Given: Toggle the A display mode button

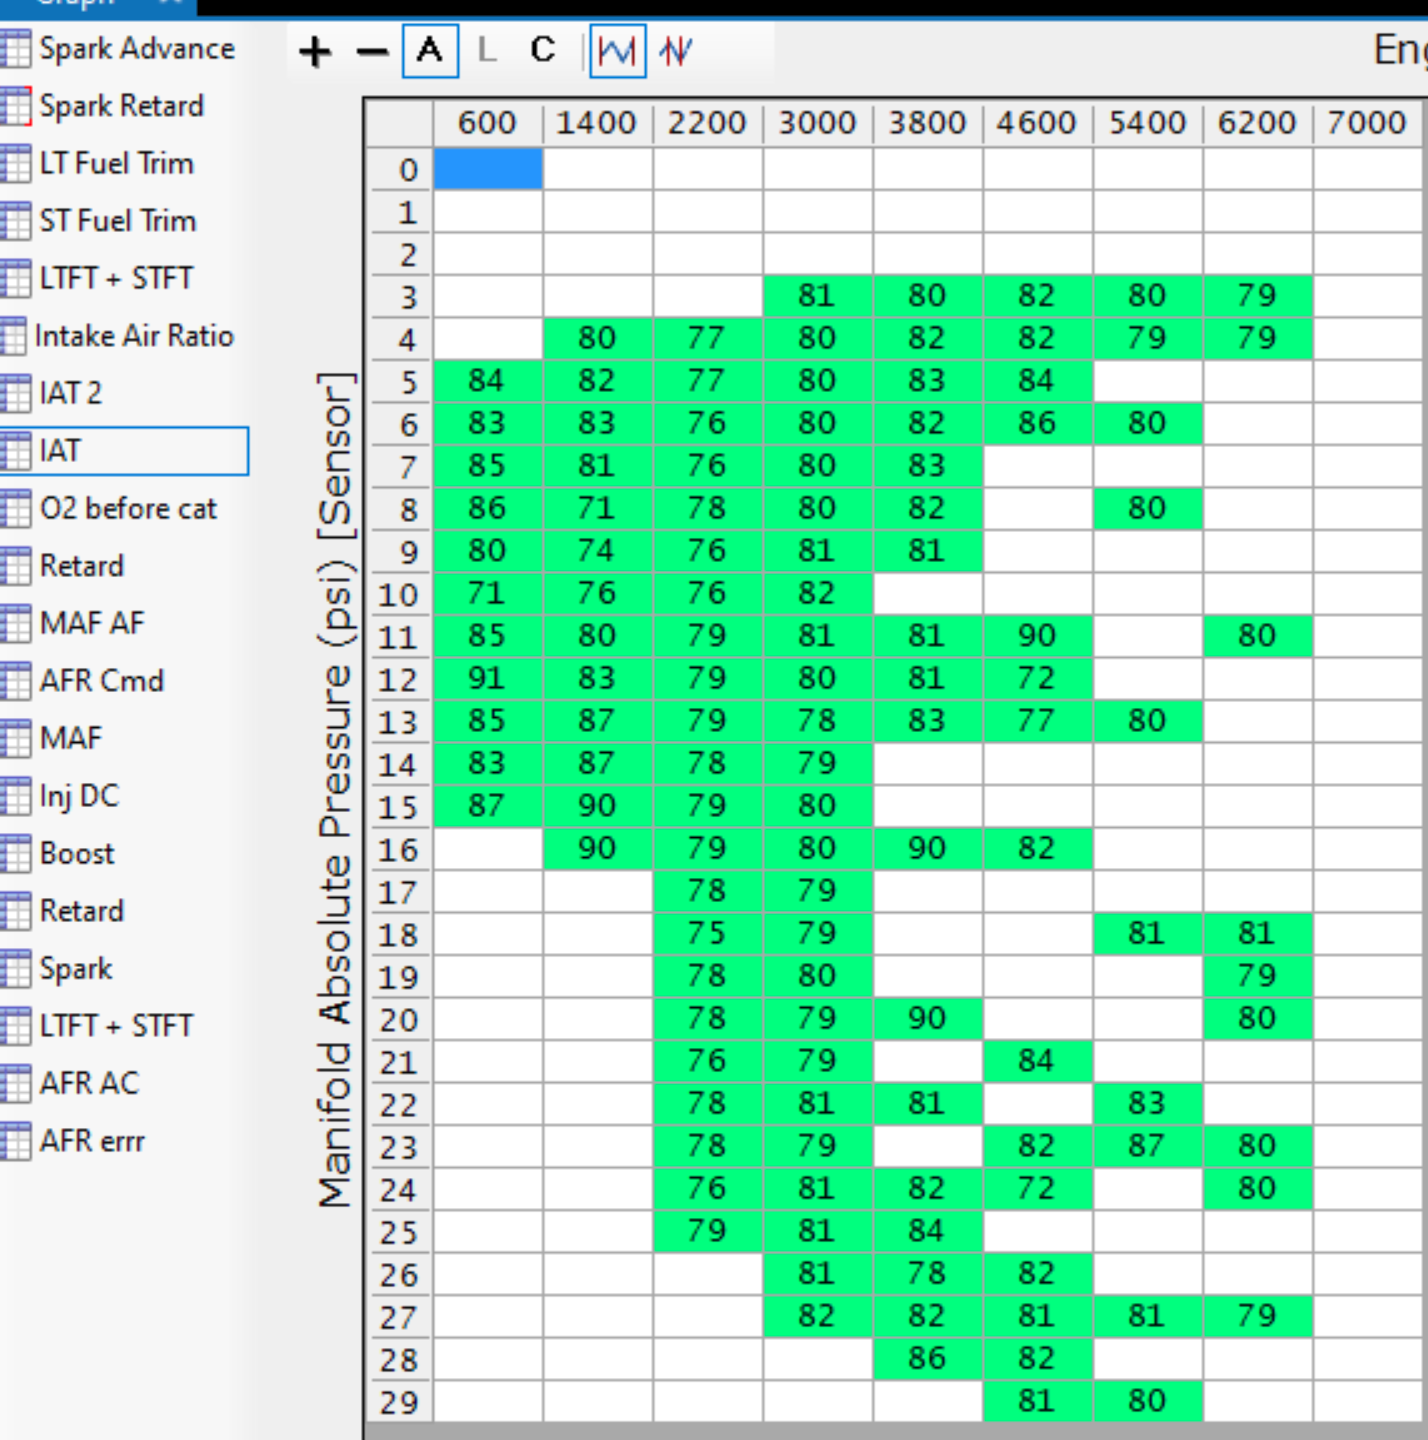Looking at the screenshot, I should point(430,50).
